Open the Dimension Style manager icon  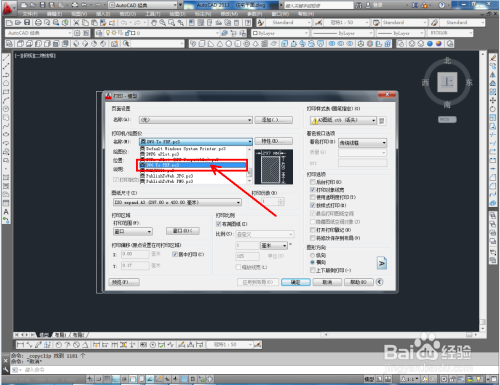pos(319,23)
